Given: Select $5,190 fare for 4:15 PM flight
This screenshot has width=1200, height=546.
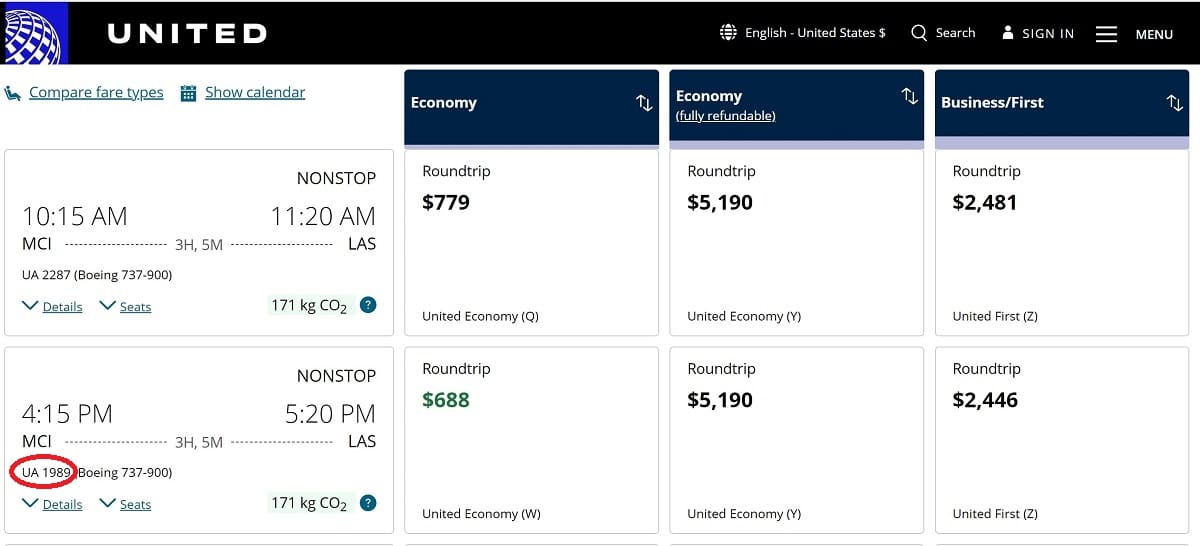Looking at the screenshot, I should (796, 440).
